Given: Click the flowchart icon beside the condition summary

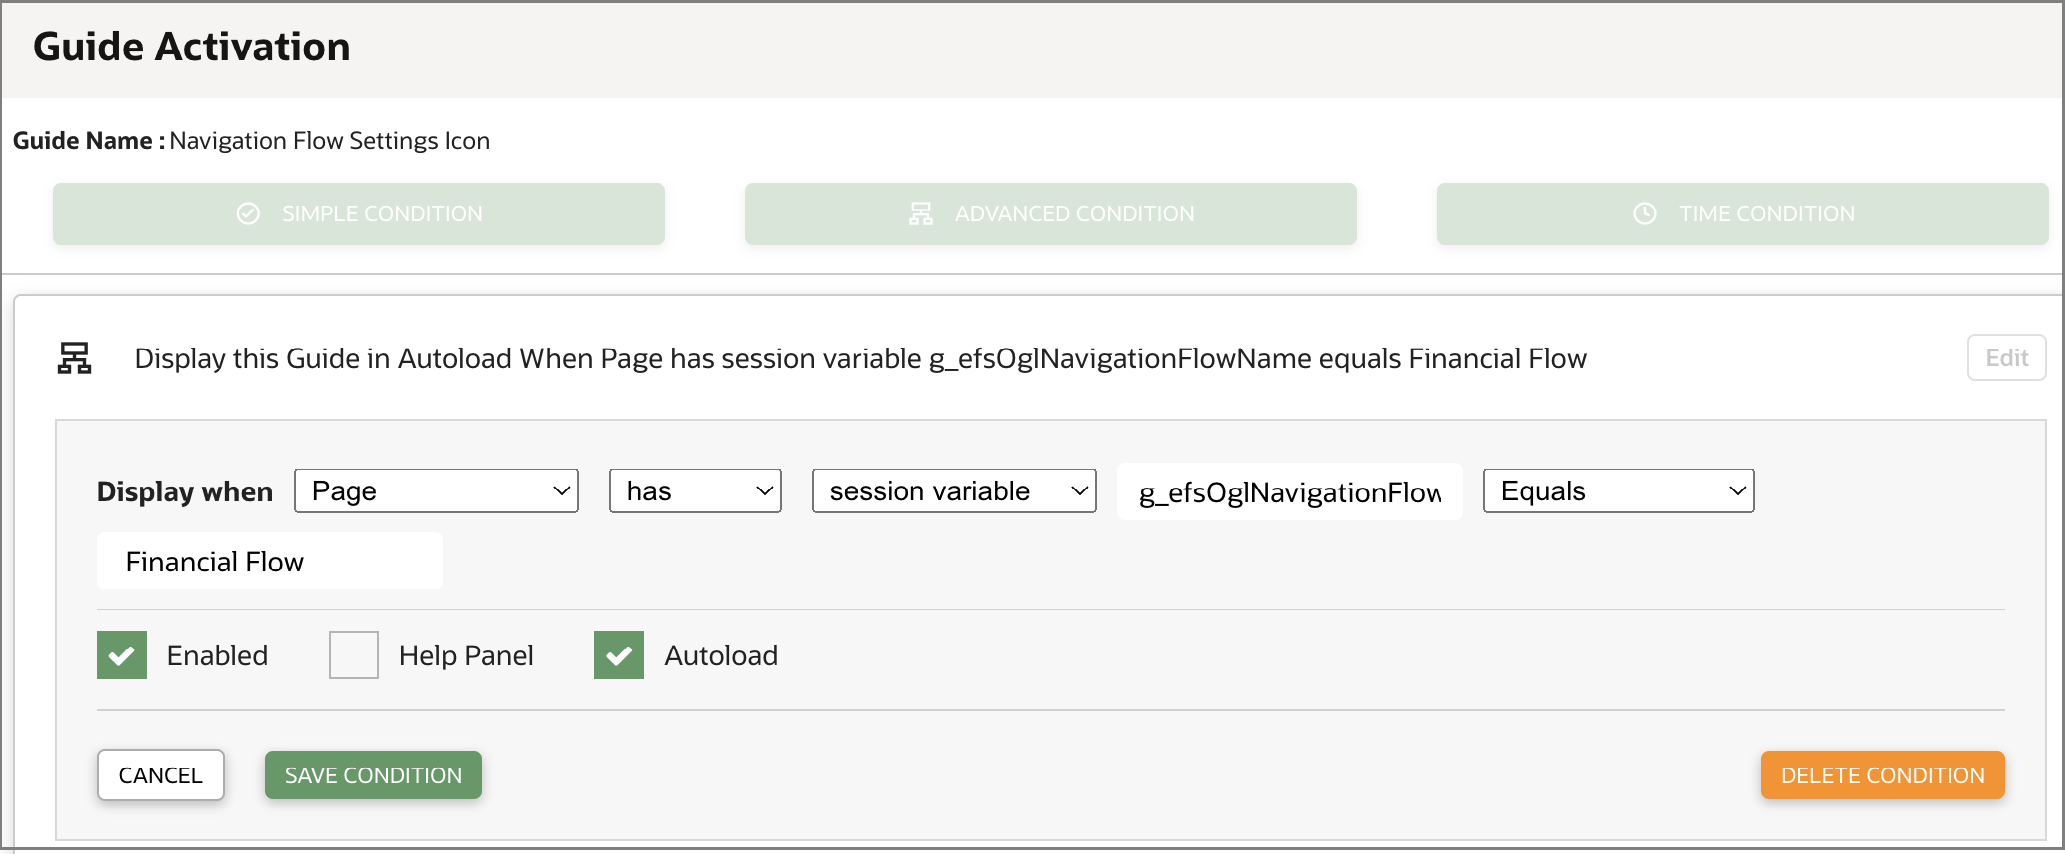Looking at the screenshot, I should pos(76,357).
